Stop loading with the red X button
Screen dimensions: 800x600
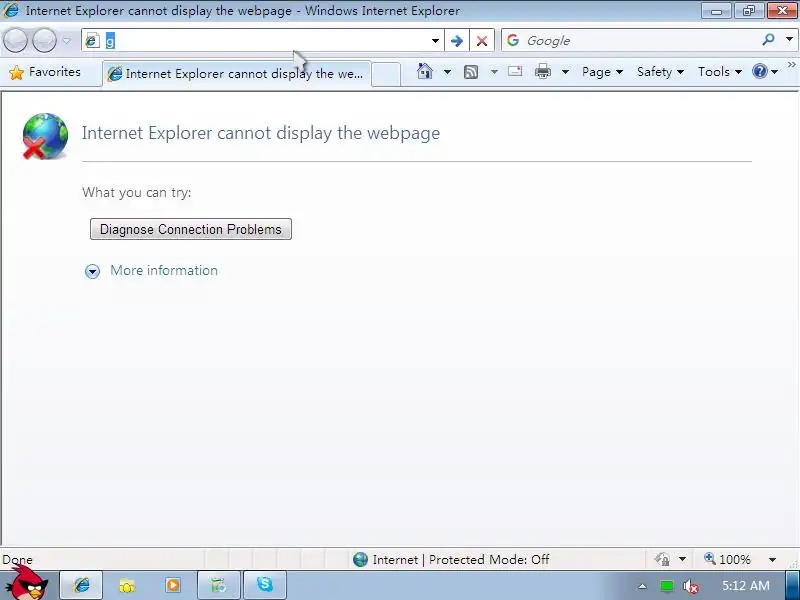tap(482, 41)
